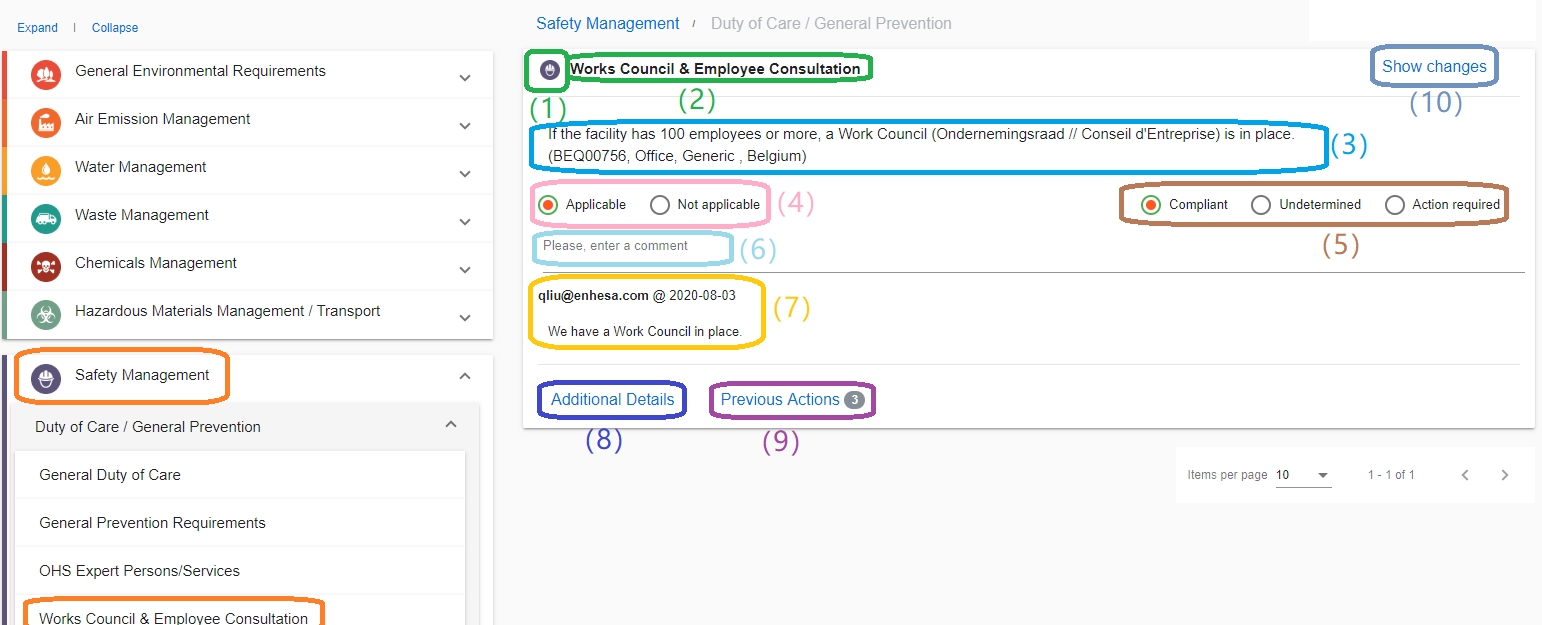Select the Undetermined radio button
Screen dimensions: 1542x625
point(1262,205)
